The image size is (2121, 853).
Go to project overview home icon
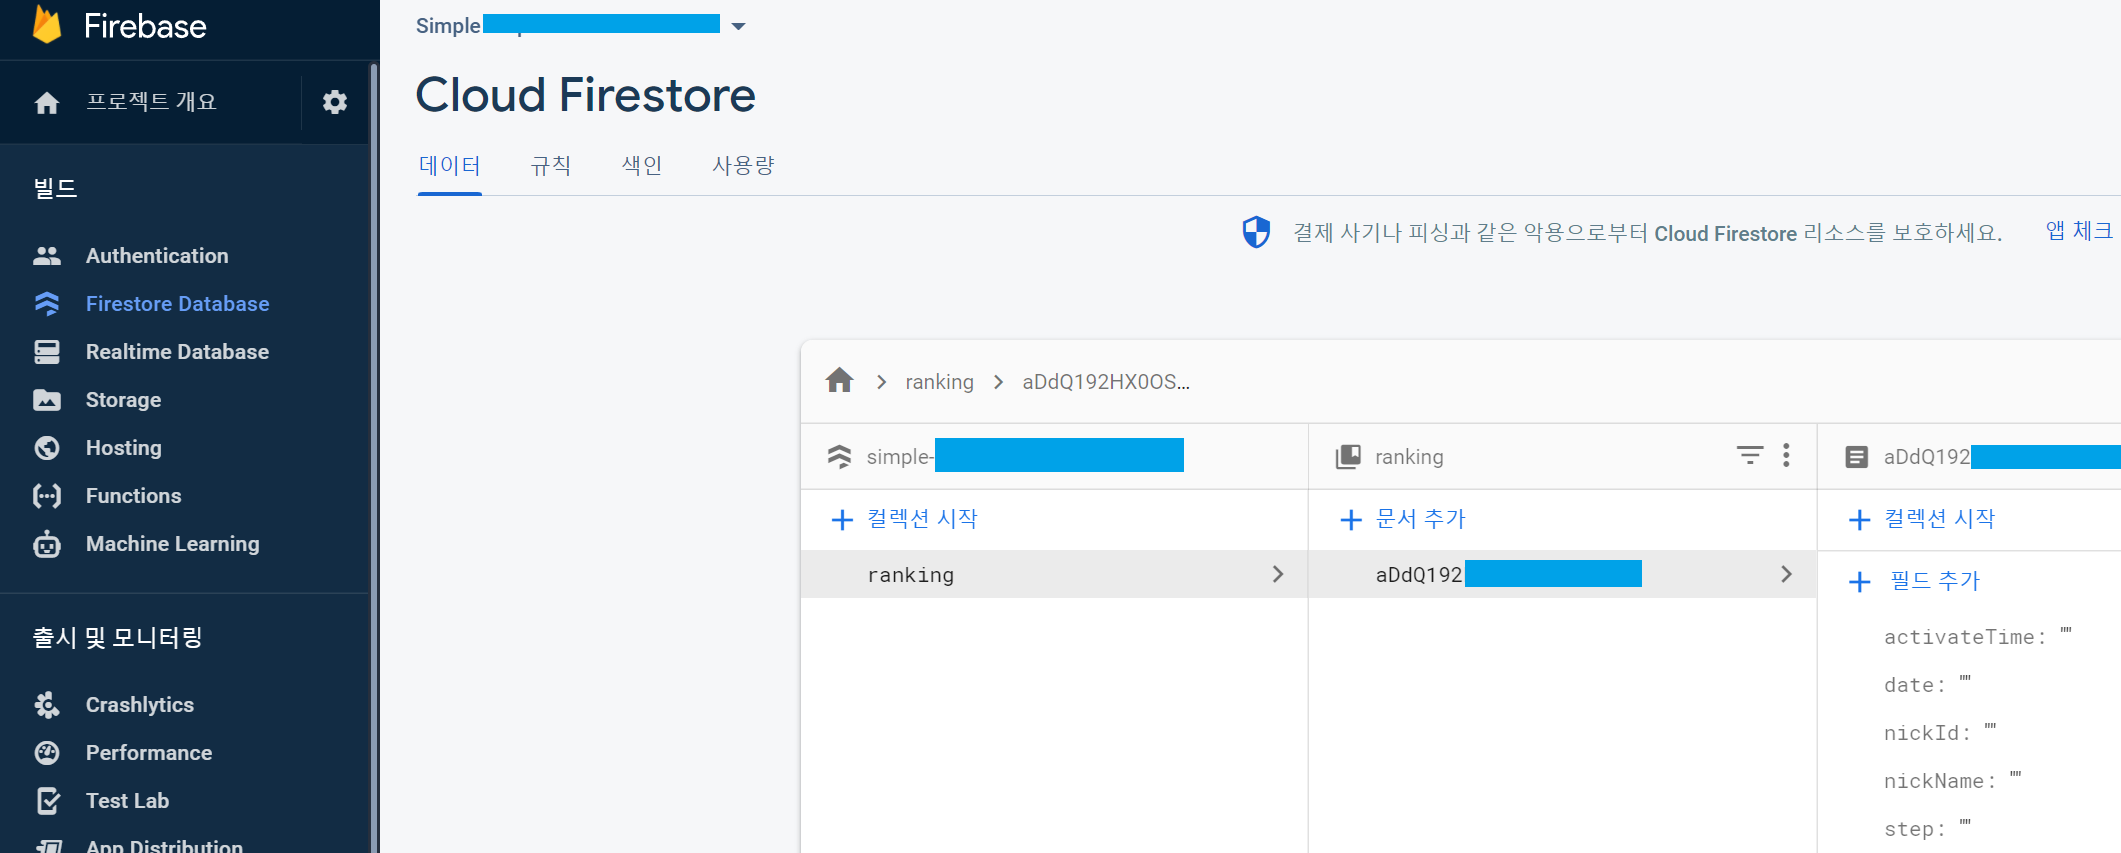(47, 102)
